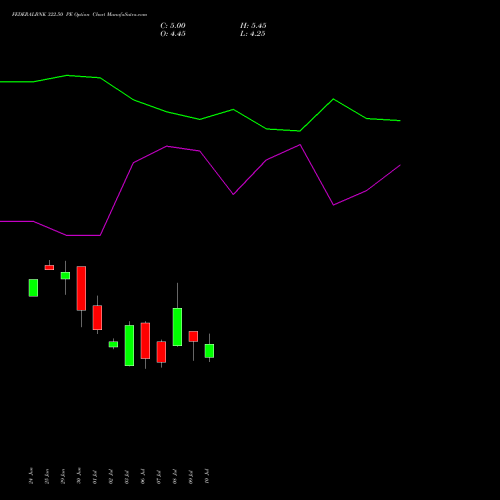This screenshot has height=500, width=500.
Task: Select the 06 Jul date label
Action: click(143, 477)
